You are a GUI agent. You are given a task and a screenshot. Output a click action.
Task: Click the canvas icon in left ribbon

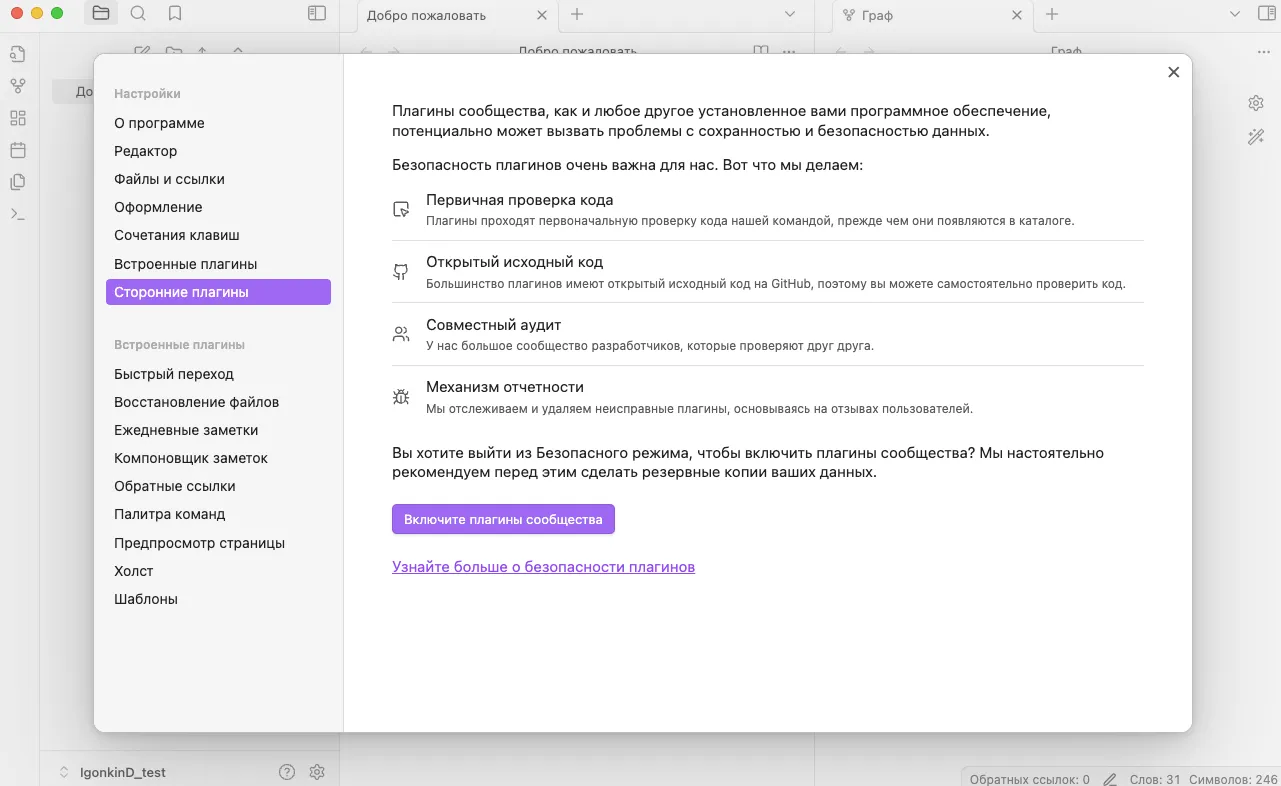pyautogui.click(x=18, y=118)
